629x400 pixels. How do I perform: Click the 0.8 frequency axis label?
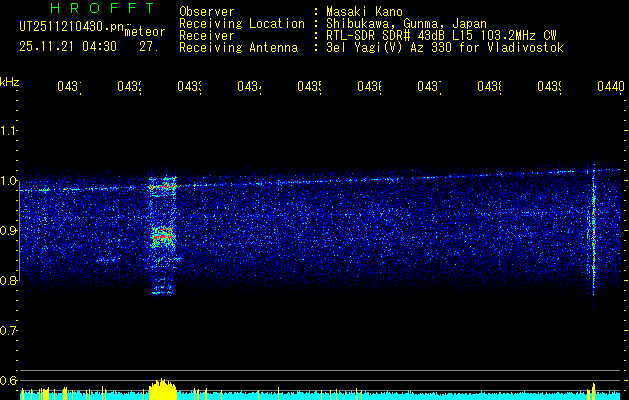[8, 280]
